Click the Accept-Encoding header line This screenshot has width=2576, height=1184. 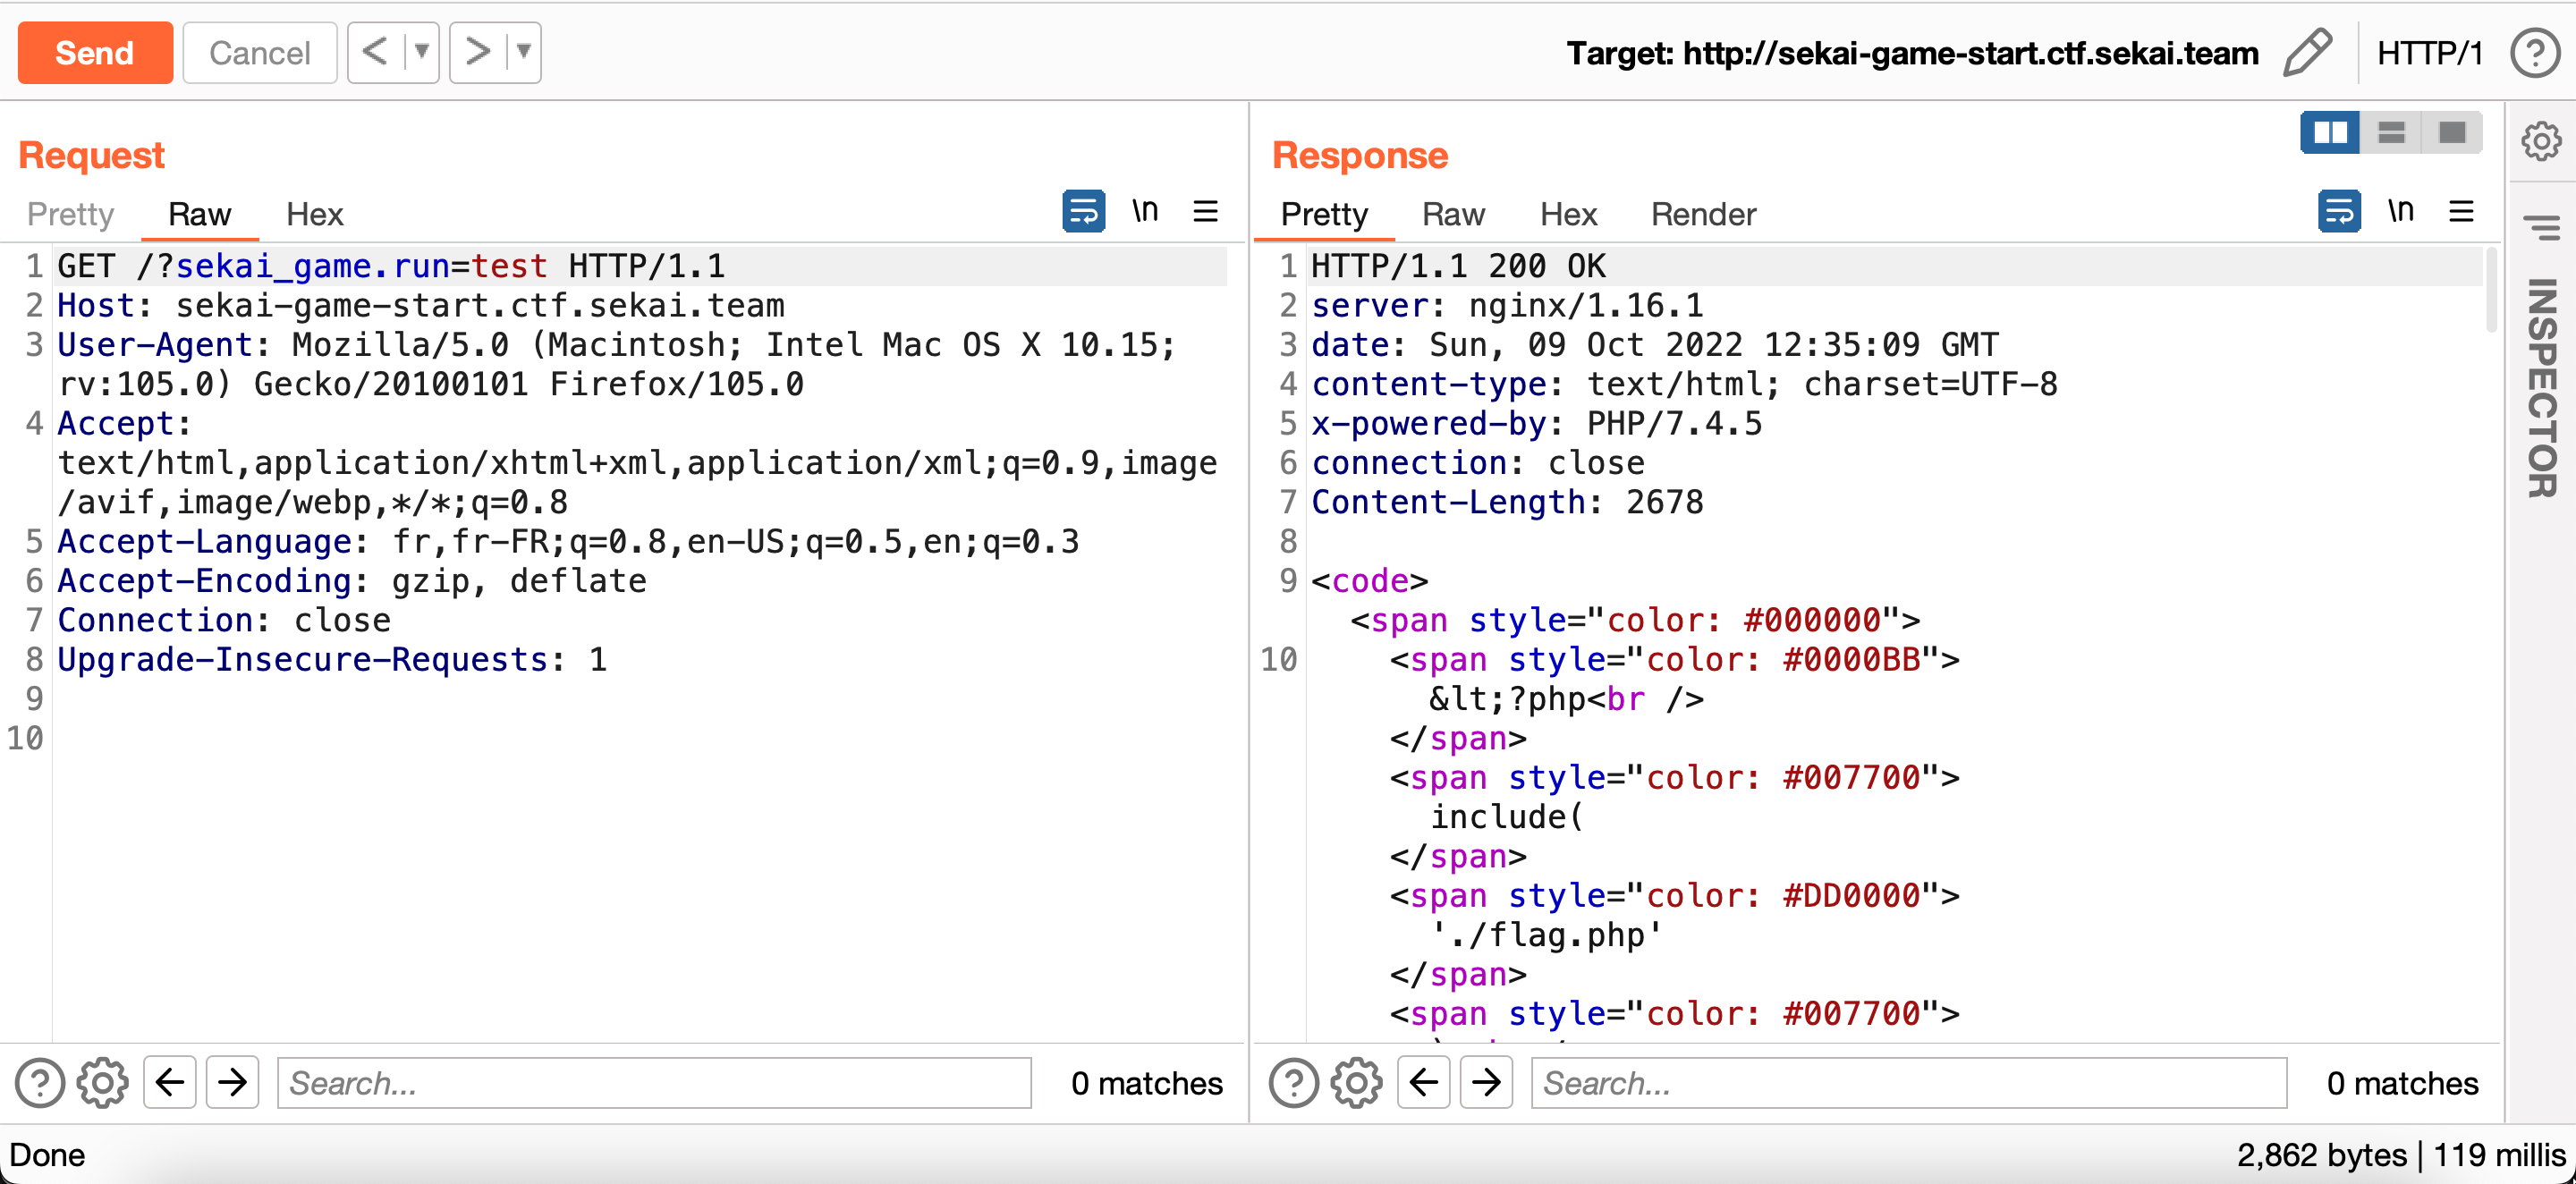(352, 580)
